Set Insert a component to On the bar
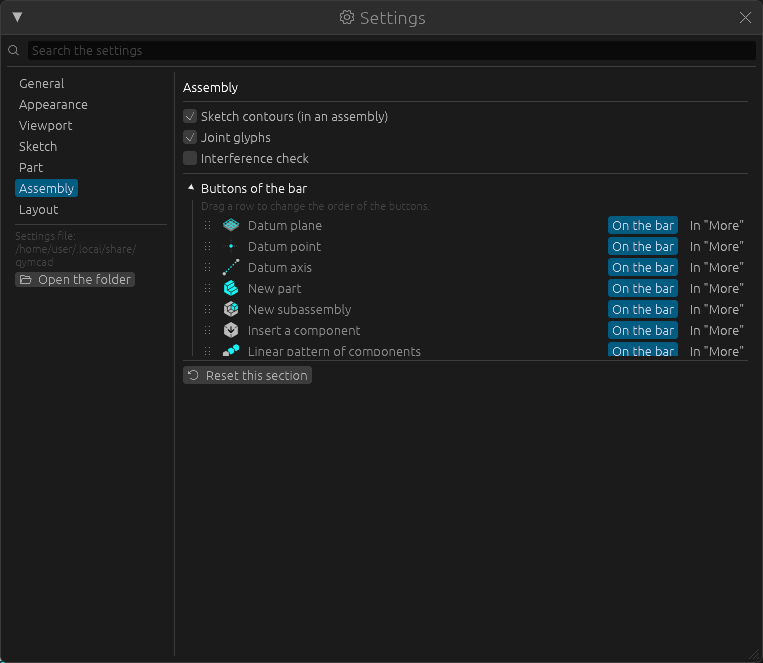 pyautogui.click(x=643, y=330)
